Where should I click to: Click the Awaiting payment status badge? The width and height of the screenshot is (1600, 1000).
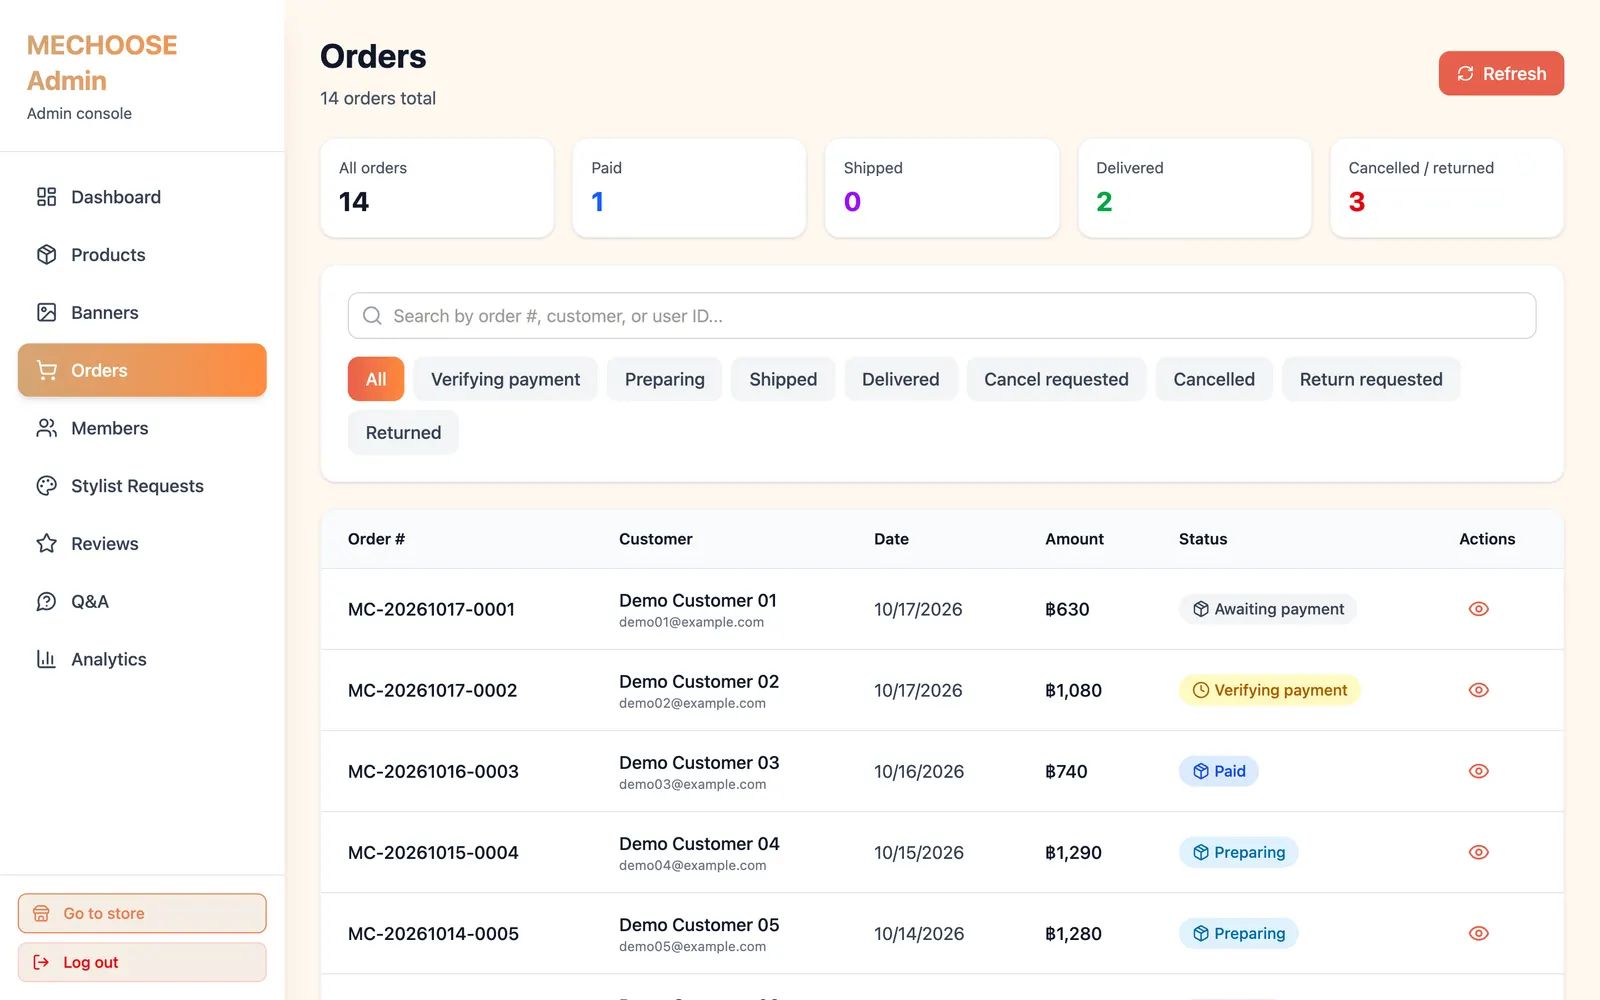pyautogui.click(x=1268, y=609)
